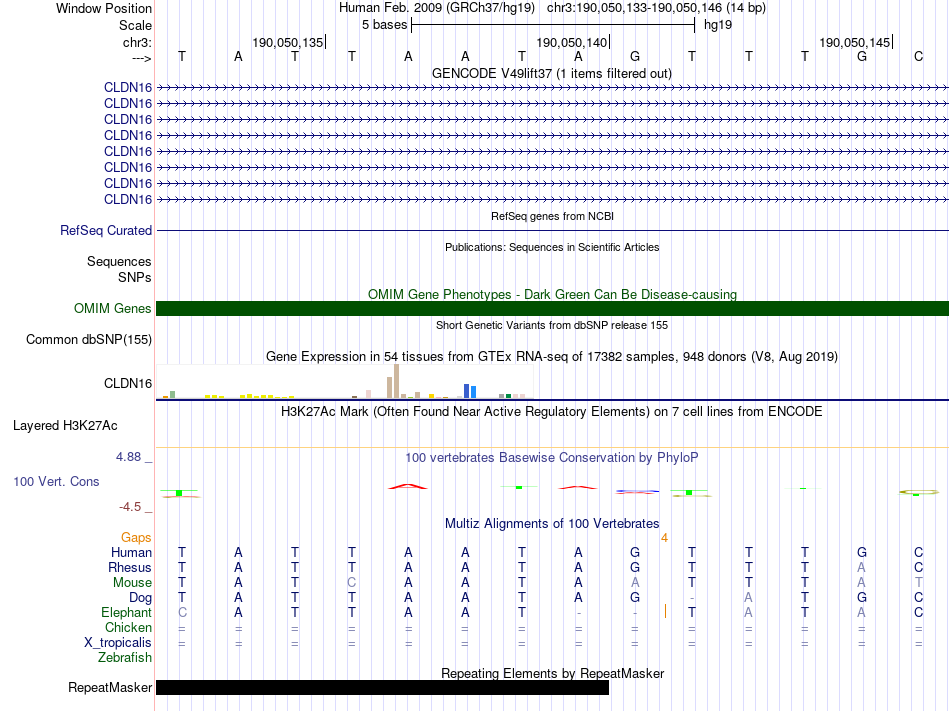950x711 pixels.
Task: Click the strand direction arrow label
Action: (x=142, y=58)
